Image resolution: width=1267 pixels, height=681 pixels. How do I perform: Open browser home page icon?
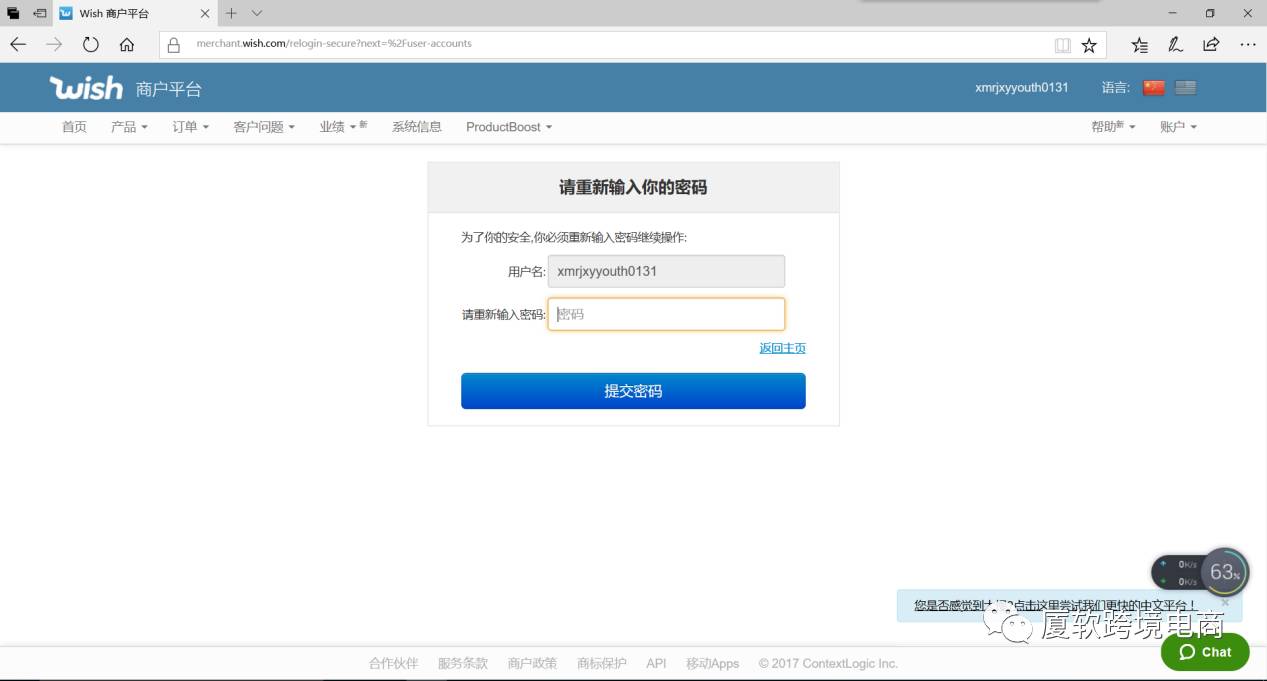(127, 44)
